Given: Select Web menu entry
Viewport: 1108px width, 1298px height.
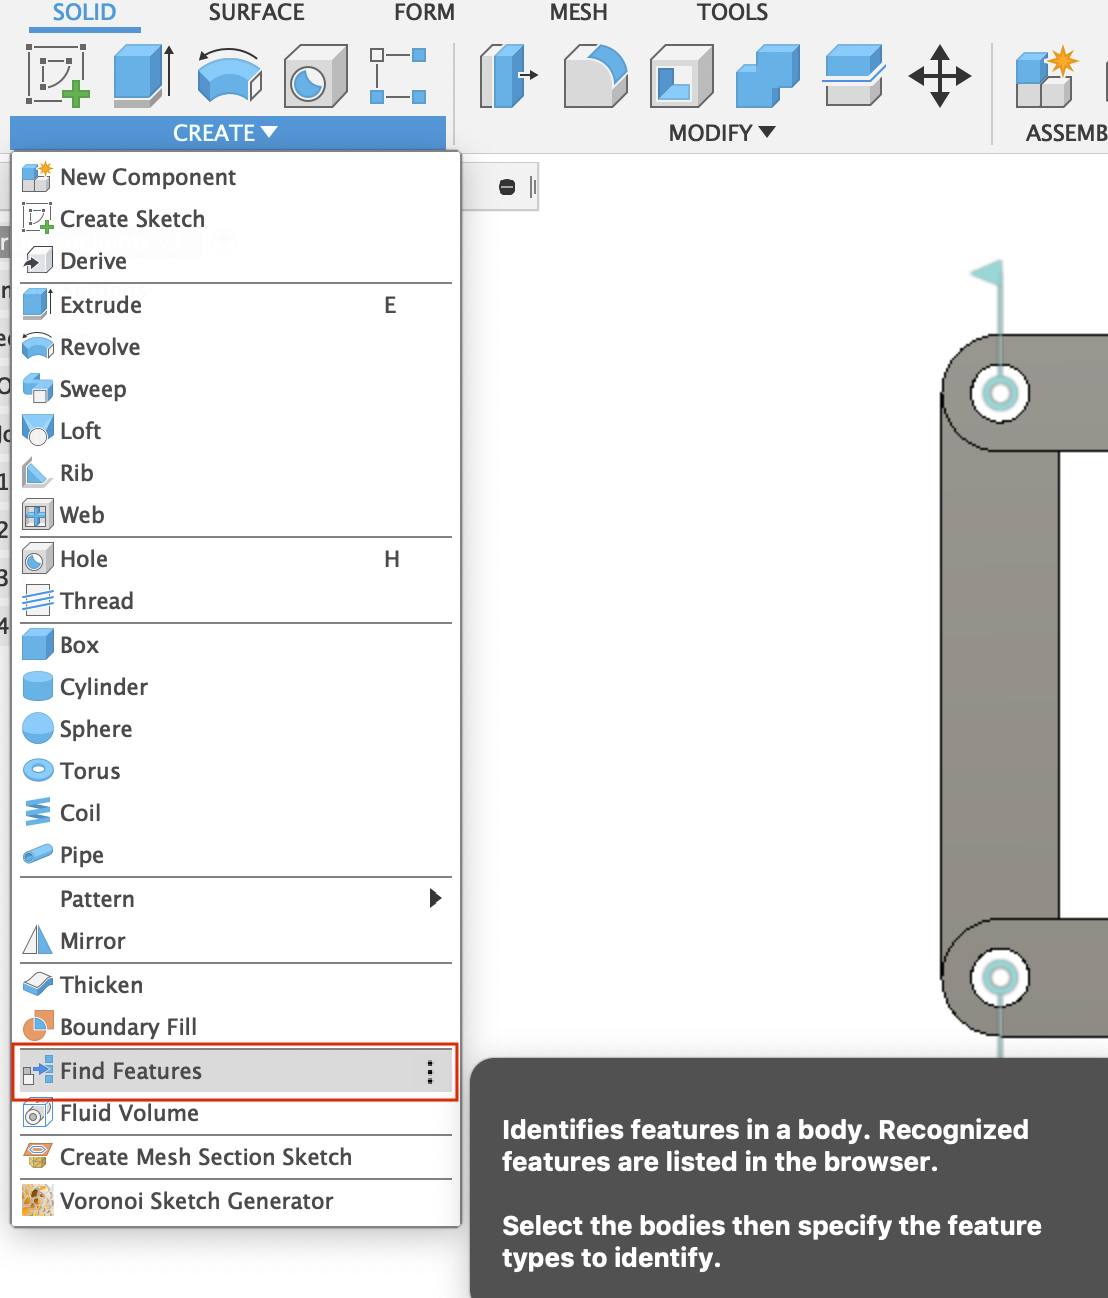Looking at the screenshot, I should click(x=236, y=515).
